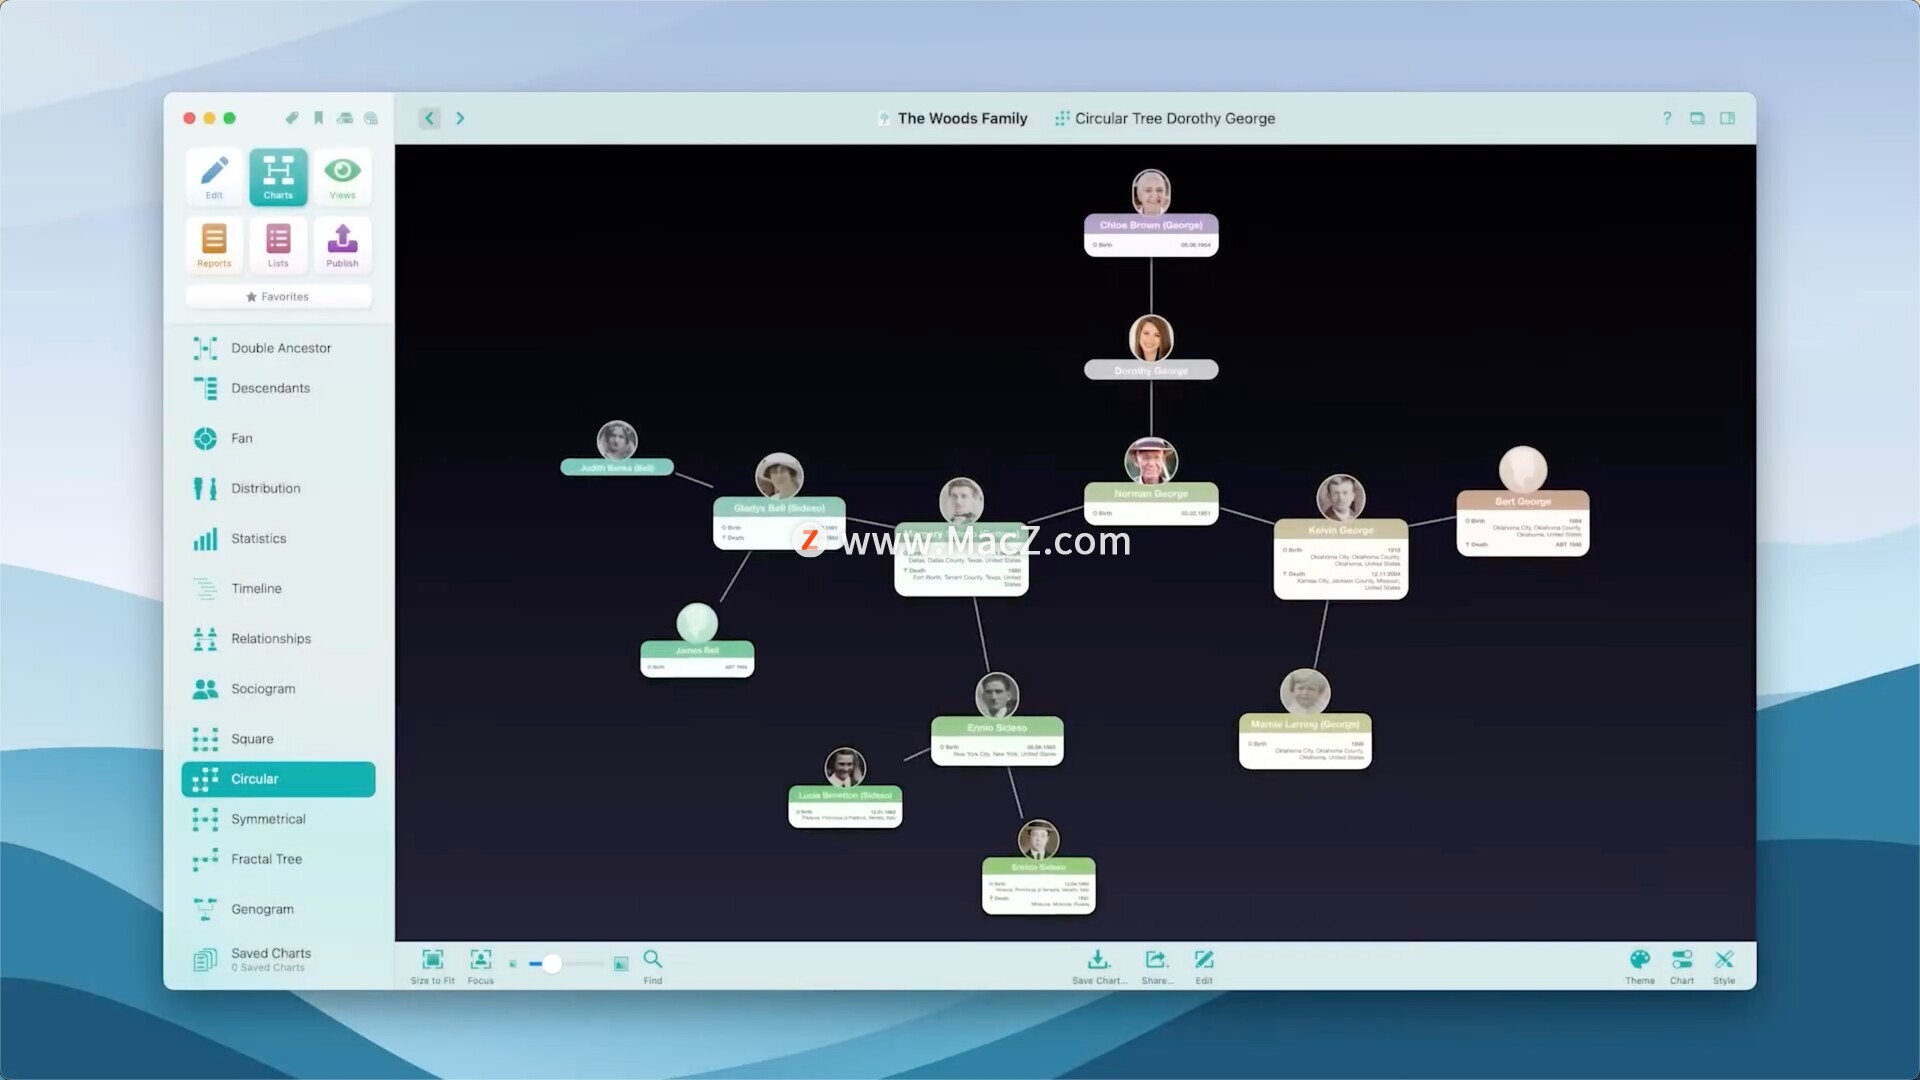Click the Favorites button
Viewport: 1920px width, 1080px height.
click(x=278, y=297)
